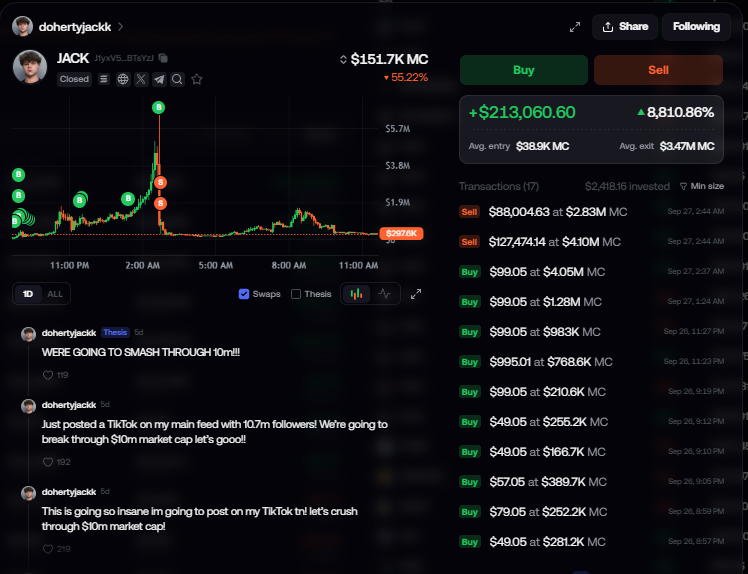748x574 pixels.
Task: Click the orange Sell button
Action: click(658, 70)
